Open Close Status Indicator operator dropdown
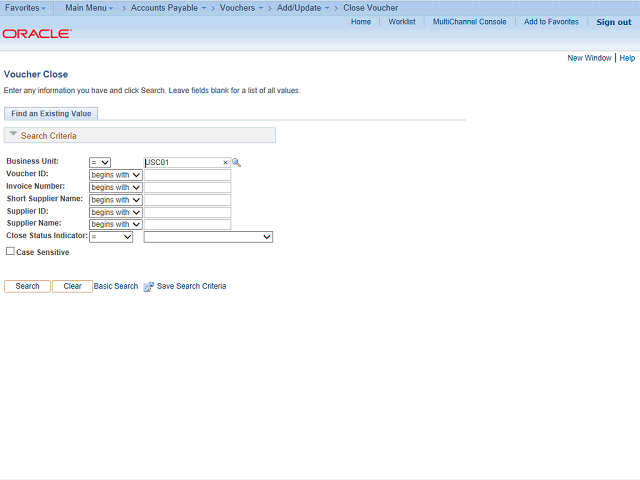This screenshot has height=480, width=640. point(111,237)
